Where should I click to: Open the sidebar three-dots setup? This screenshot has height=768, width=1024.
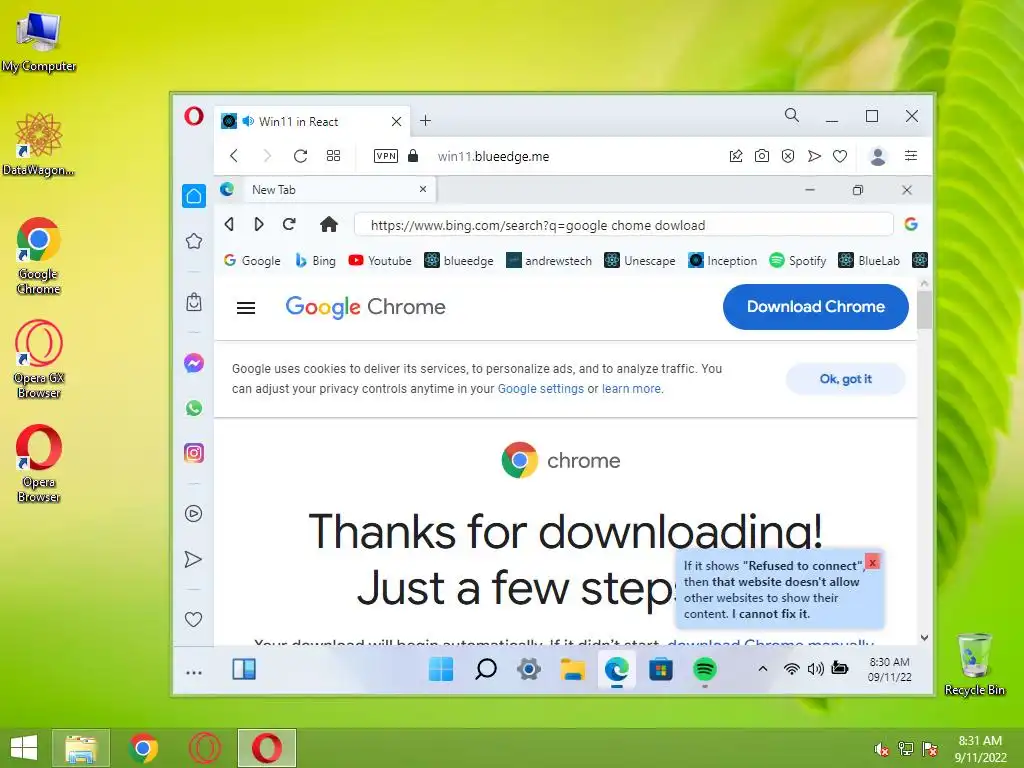pyautogui.click(x=194, y=673)
